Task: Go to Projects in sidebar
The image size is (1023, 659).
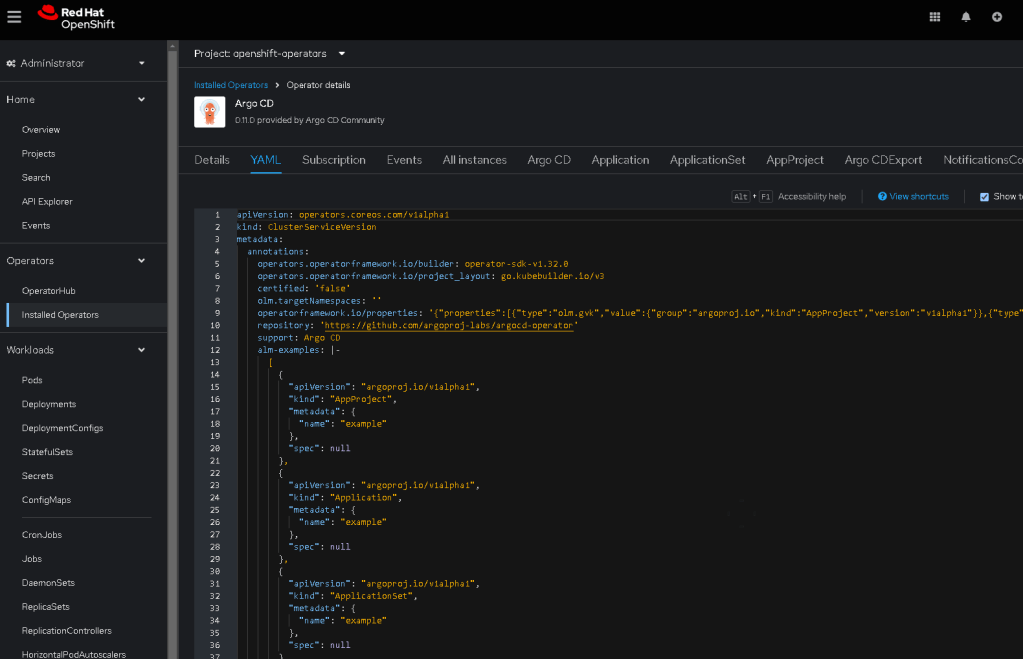Action: pyautogui.click(x=38, y=153)
